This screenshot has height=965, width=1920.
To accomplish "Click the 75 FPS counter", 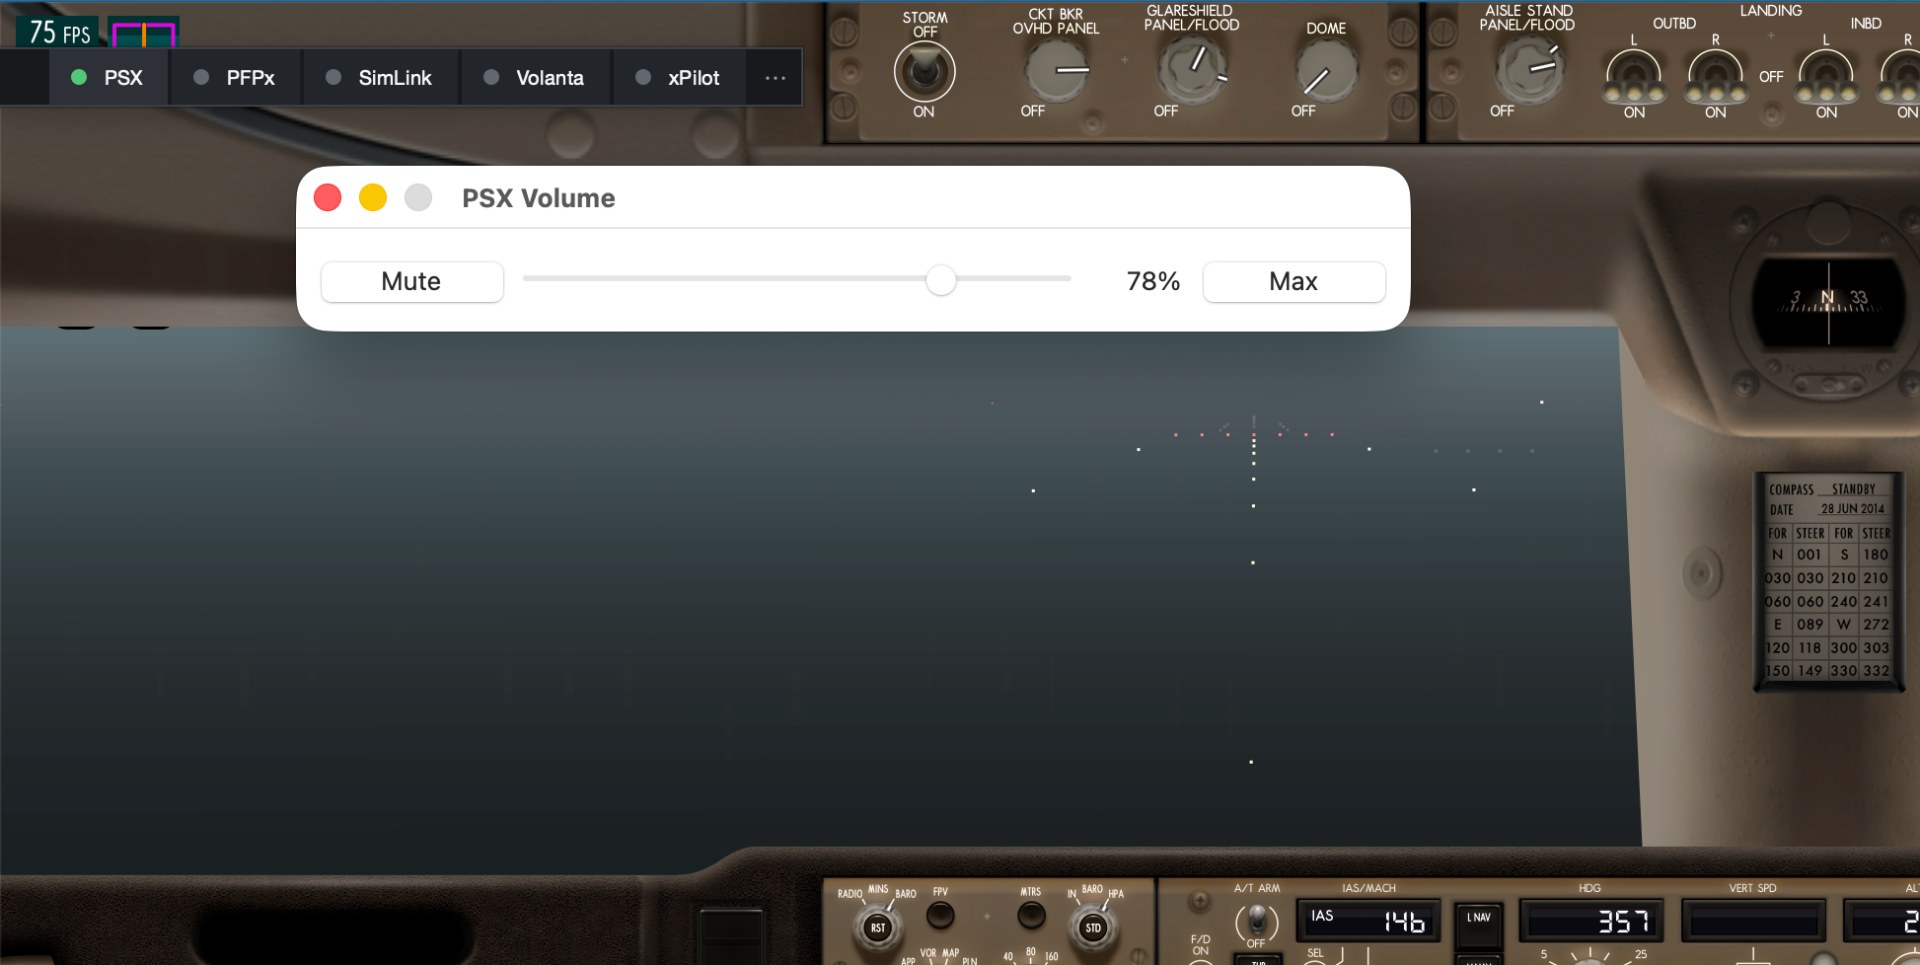I will point(60,33).
